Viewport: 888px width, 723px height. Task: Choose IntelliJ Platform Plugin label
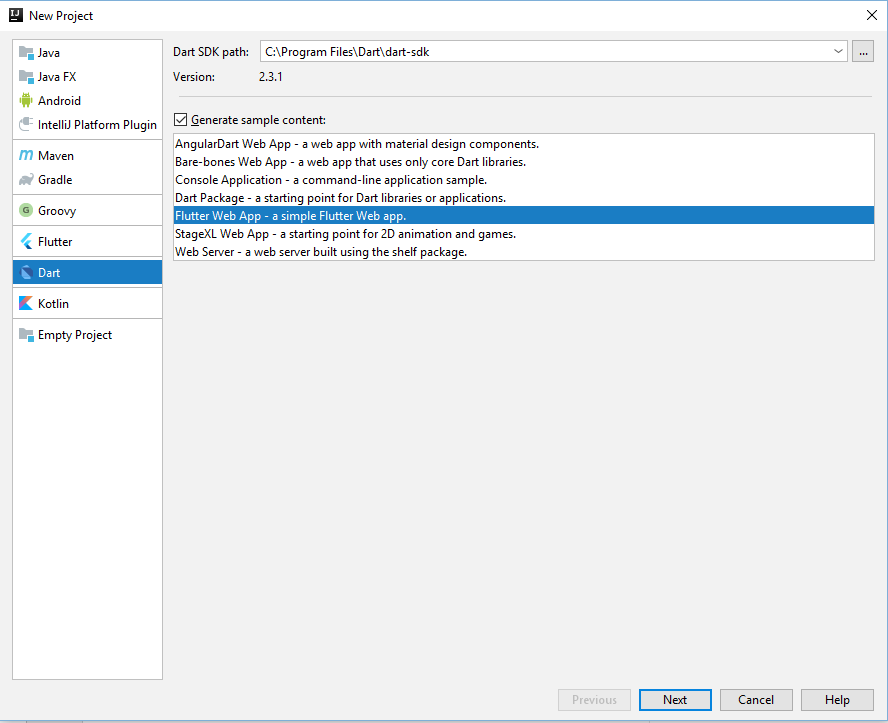(97, 125)
